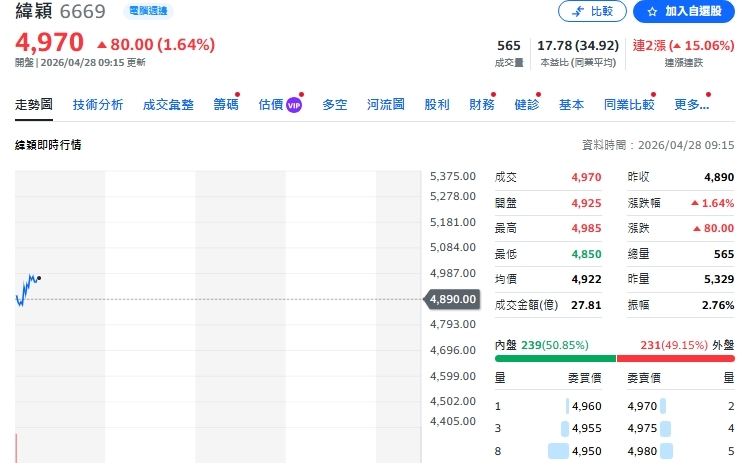Screen dimensions: 743x463
Task: Click the 緯穎即時行情 heading
Action: click(x=48, y=145)
